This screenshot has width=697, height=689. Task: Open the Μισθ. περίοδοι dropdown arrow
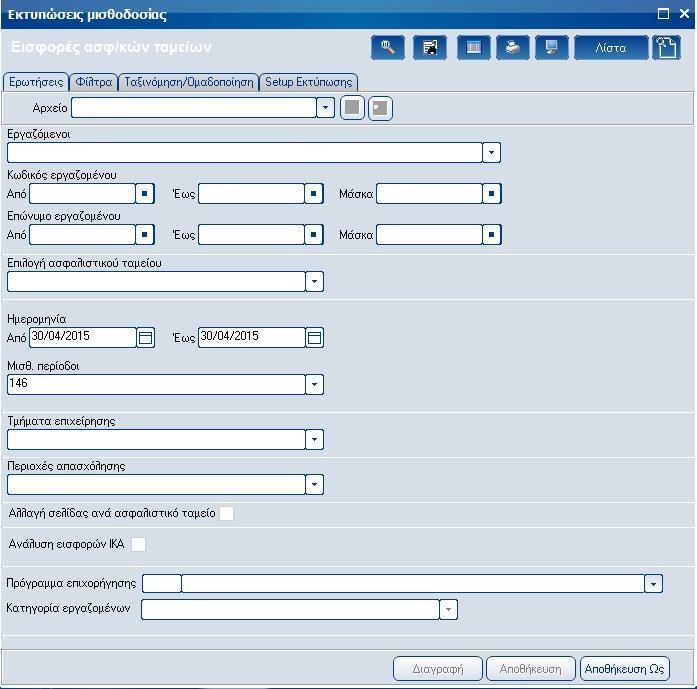[x=314, y=385]
